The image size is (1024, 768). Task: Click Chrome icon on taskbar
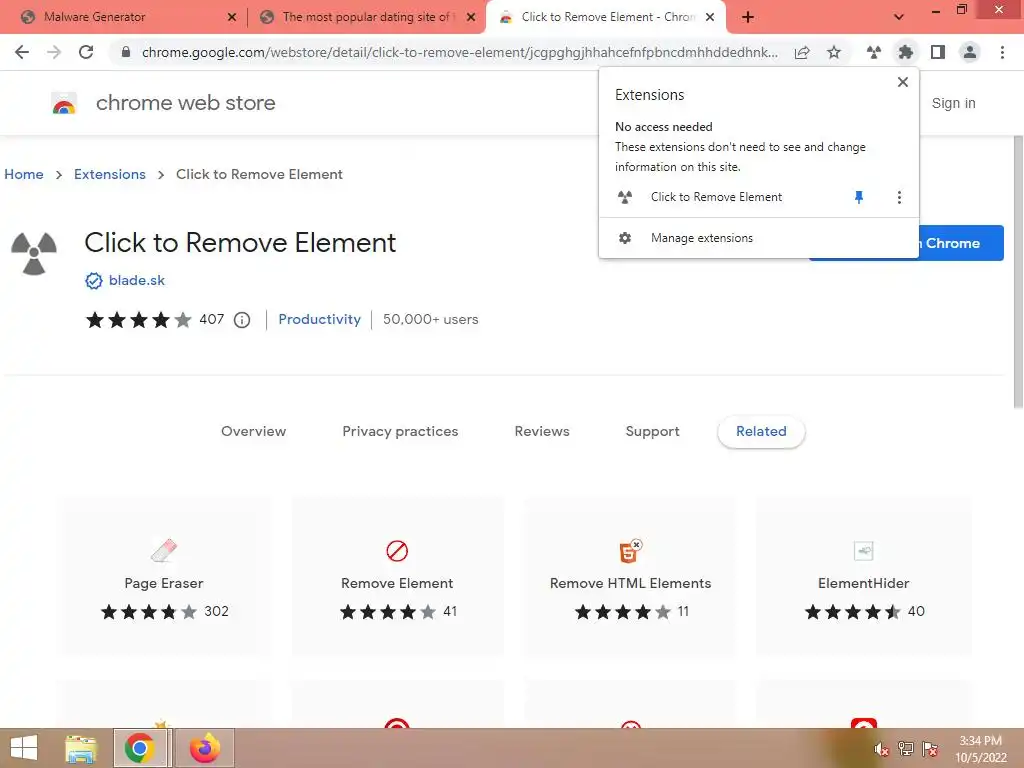click(x=139, y=748)
